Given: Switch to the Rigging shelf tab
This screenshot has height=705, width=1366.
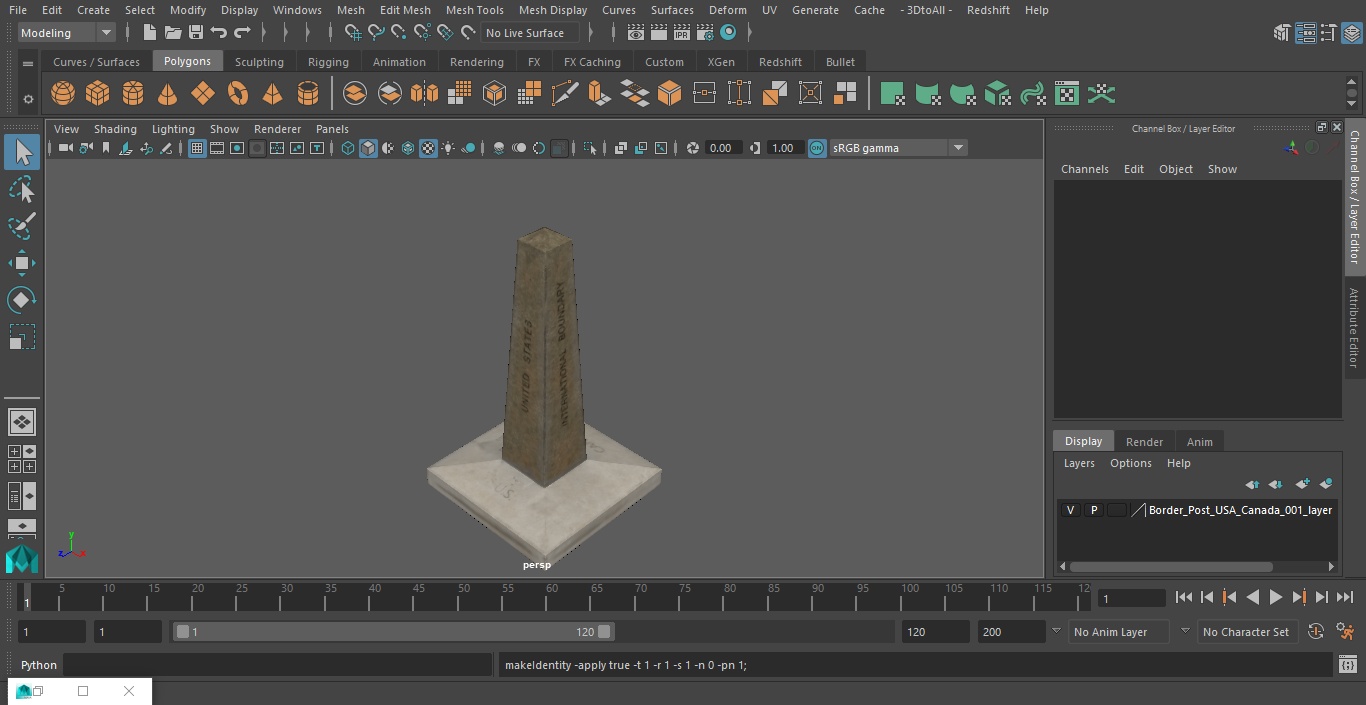Looking at the screenshot, I should (328, 62).
